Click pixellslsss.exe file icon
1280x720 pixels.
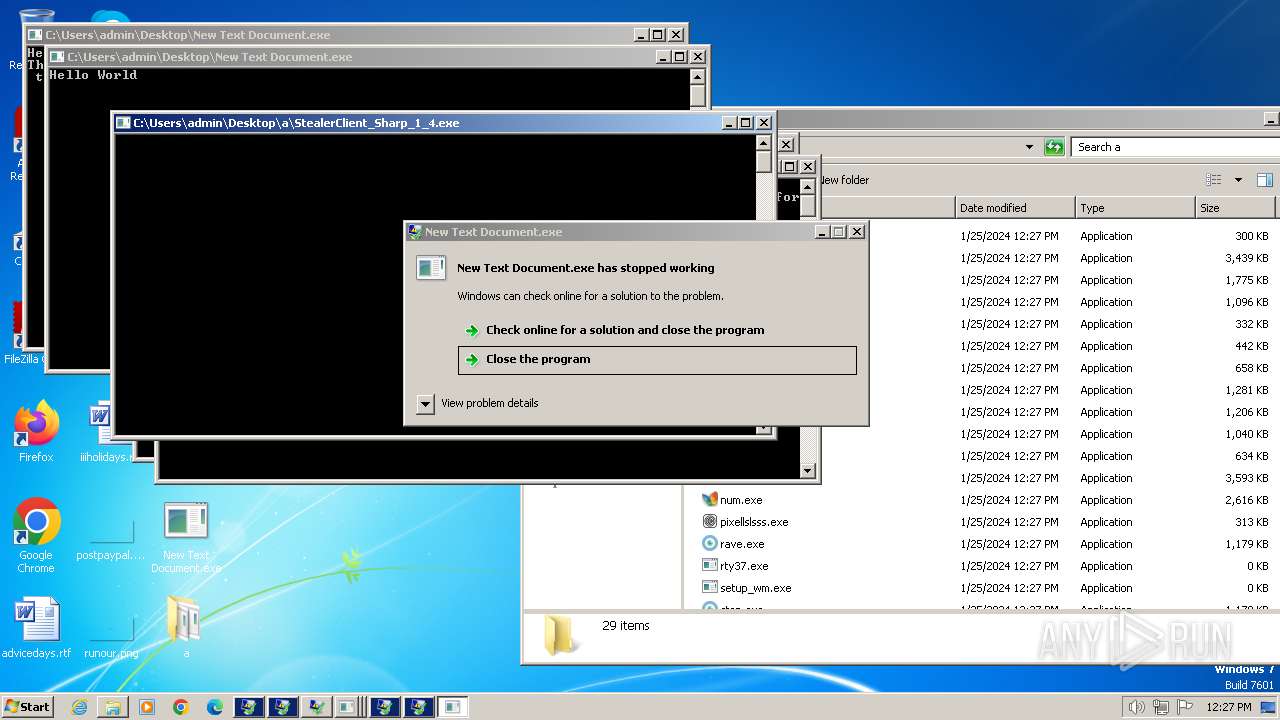(710, 521)
